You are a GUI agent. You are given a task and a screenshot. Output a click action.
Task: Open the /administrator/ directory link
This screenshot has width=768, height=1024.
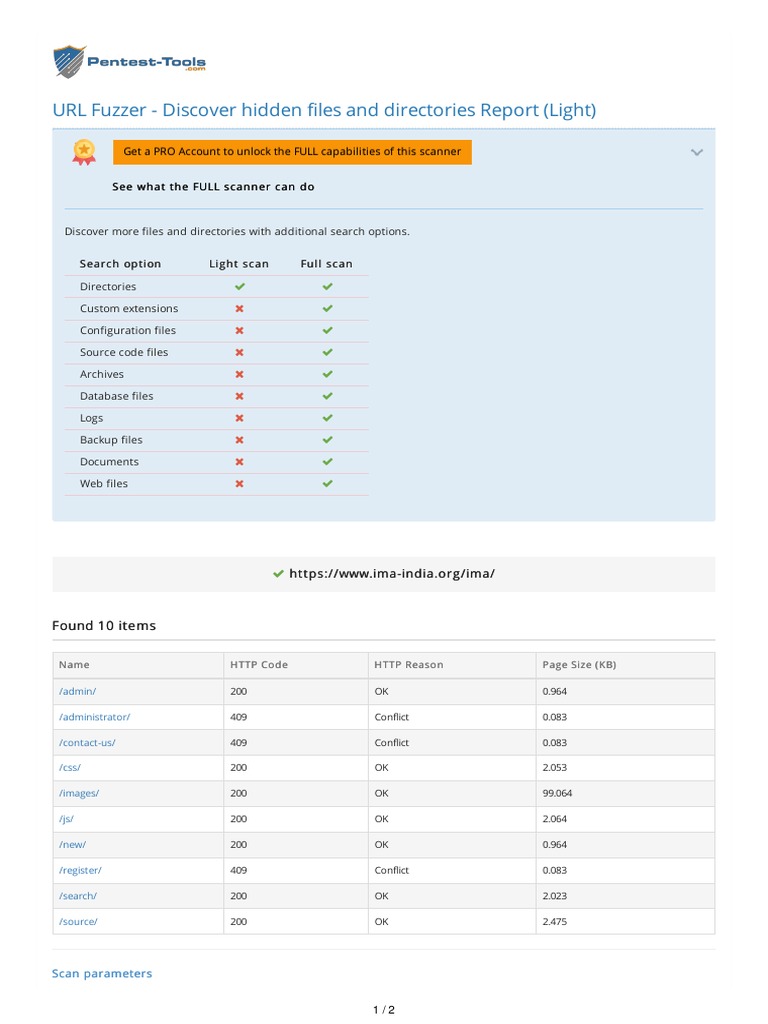(94, 717)
